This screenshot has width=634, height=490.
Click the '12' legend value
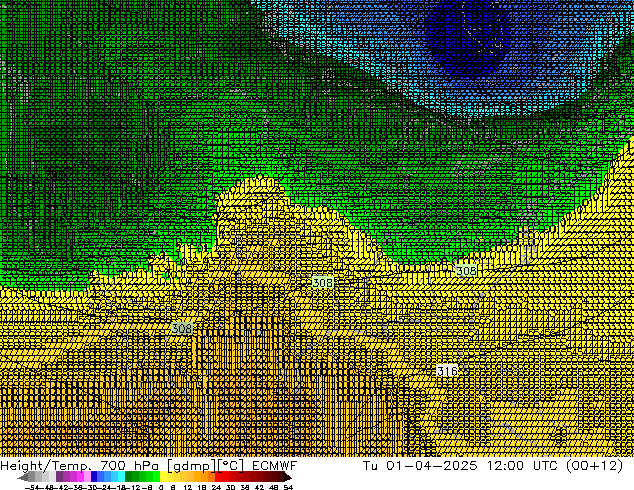[188, 487]
